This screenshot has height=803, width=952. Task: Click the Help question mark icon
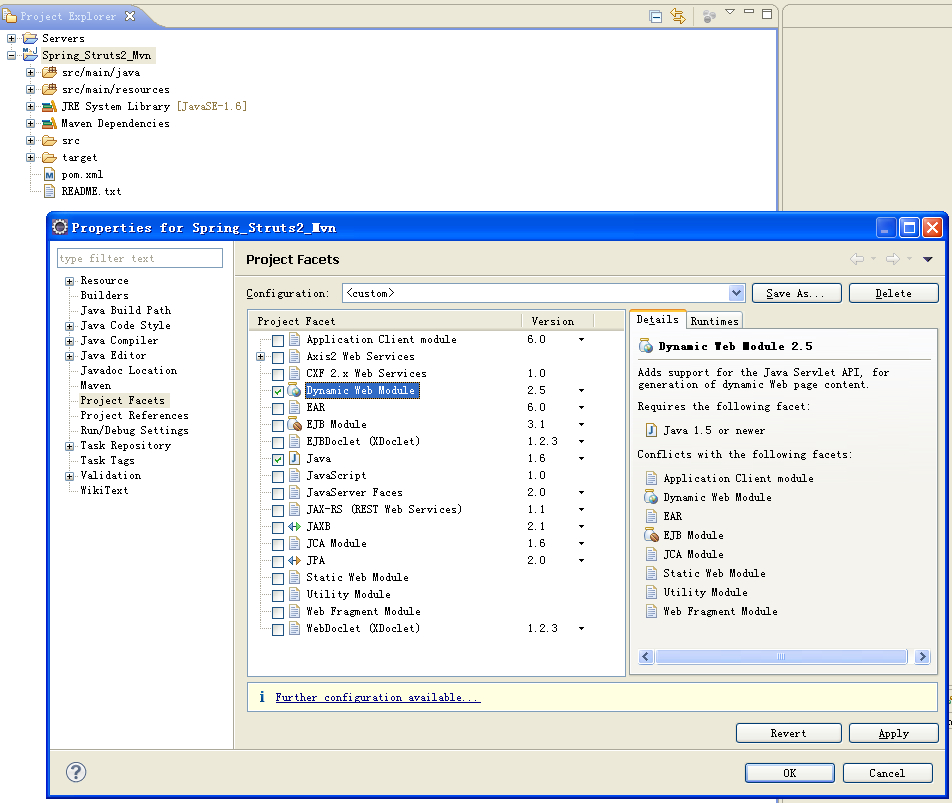76,772
